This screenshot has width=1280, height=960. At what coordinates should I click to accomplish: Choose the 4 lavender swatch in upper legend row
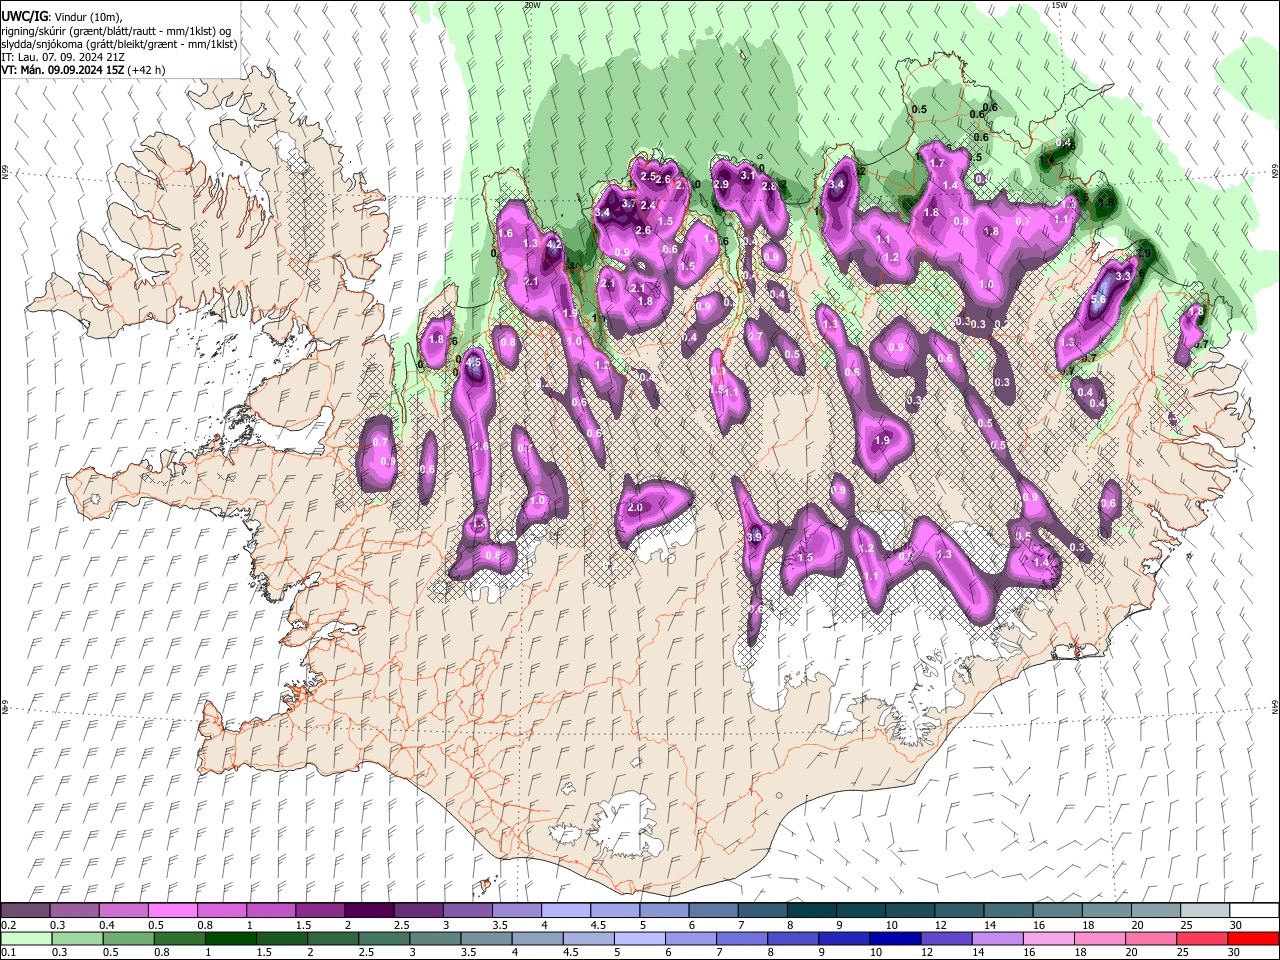tap(565, 911)
